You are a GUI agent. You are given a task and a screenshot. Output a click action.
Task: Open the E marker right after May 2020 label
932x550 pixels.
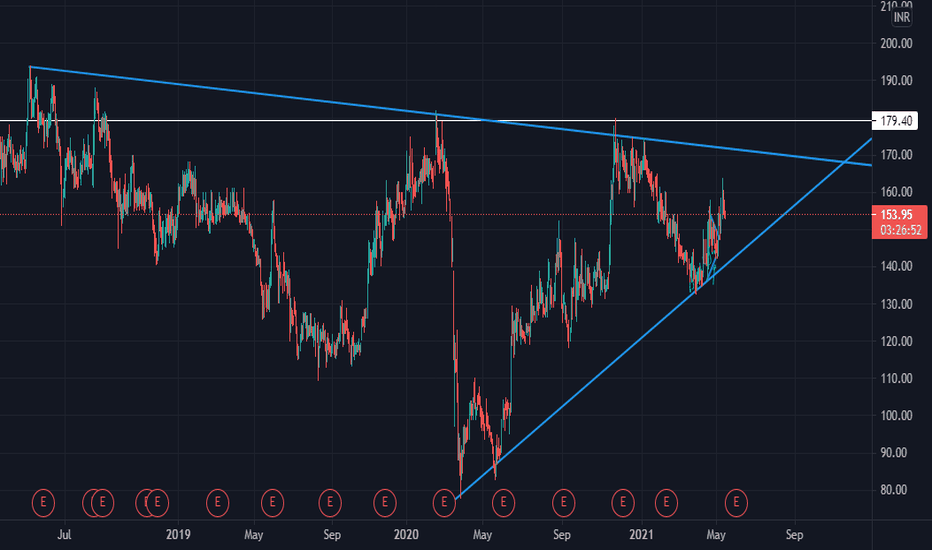(503, 503)
